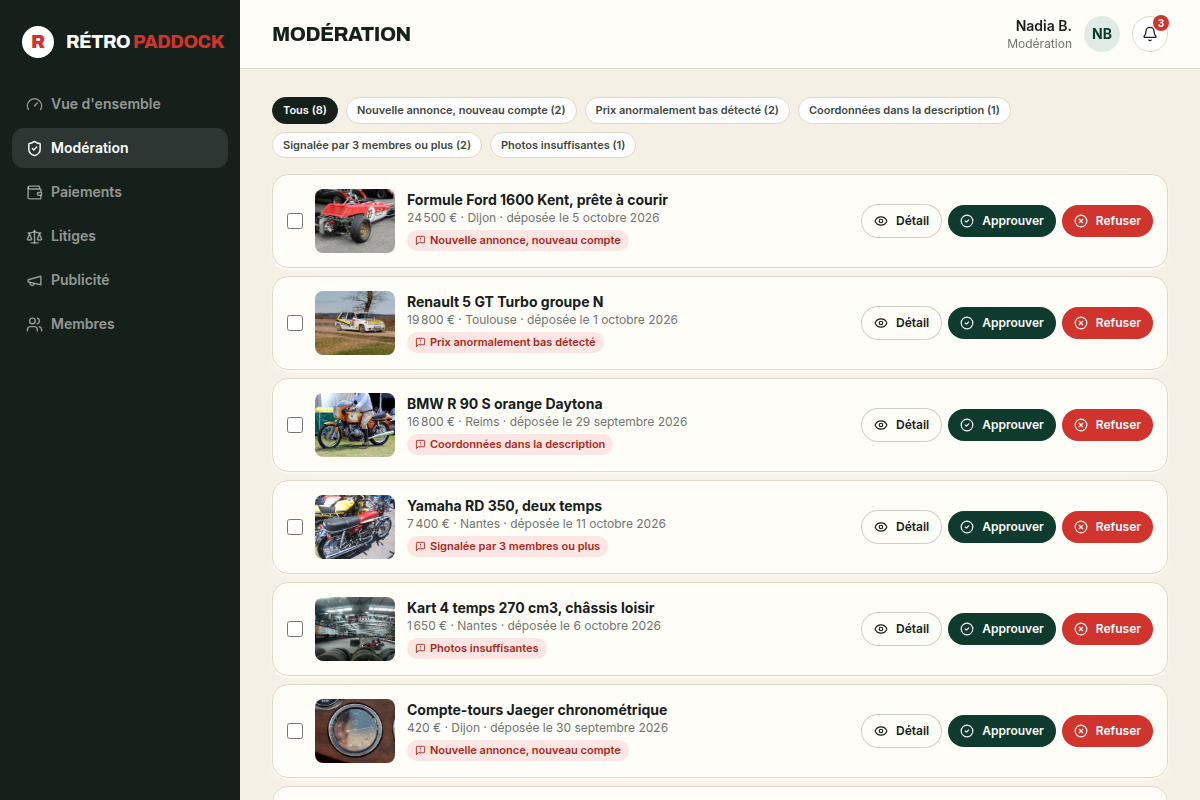Filter by Coordonnées dans la description (1)
The width and height of the screenshot is (1200, 800).
pos(904,110)
